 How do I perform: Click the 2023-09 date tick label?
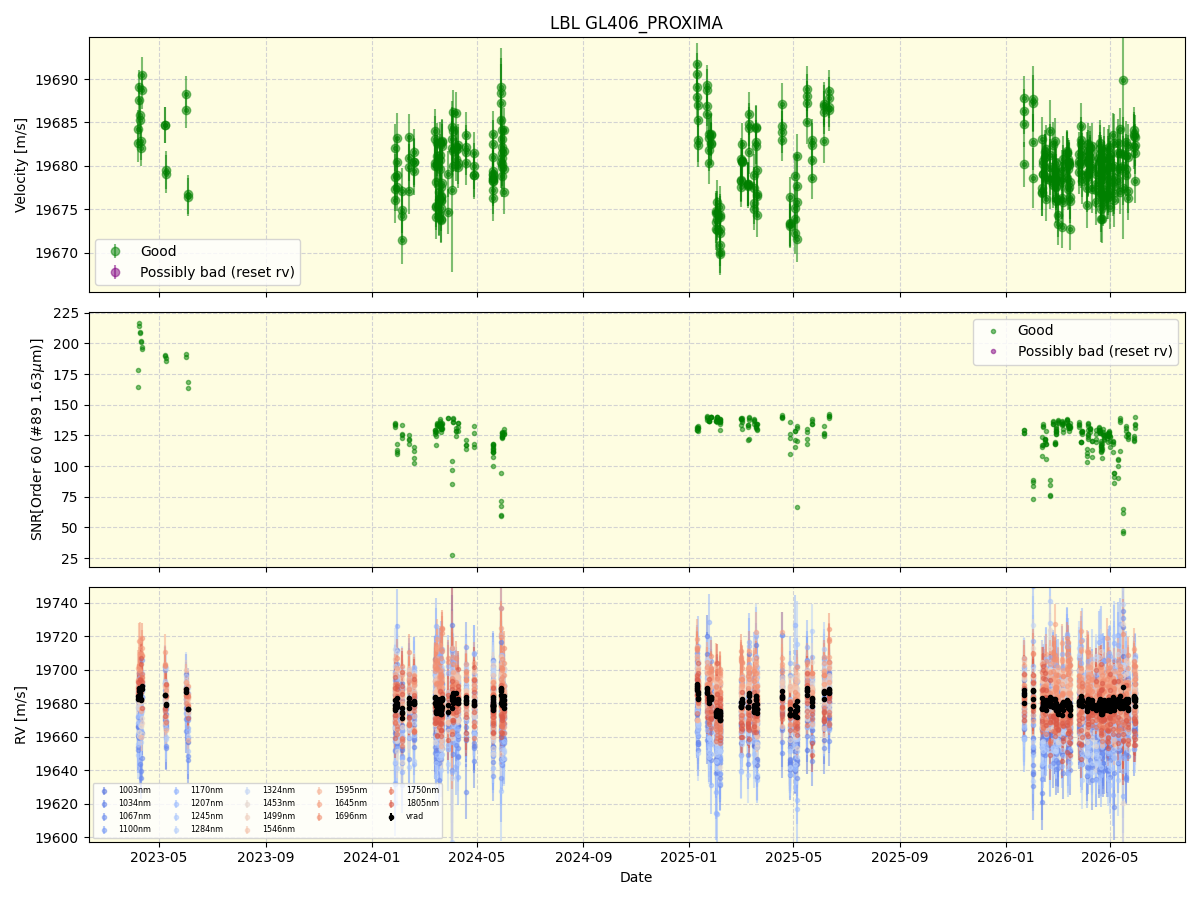click(x=266, y=857)
